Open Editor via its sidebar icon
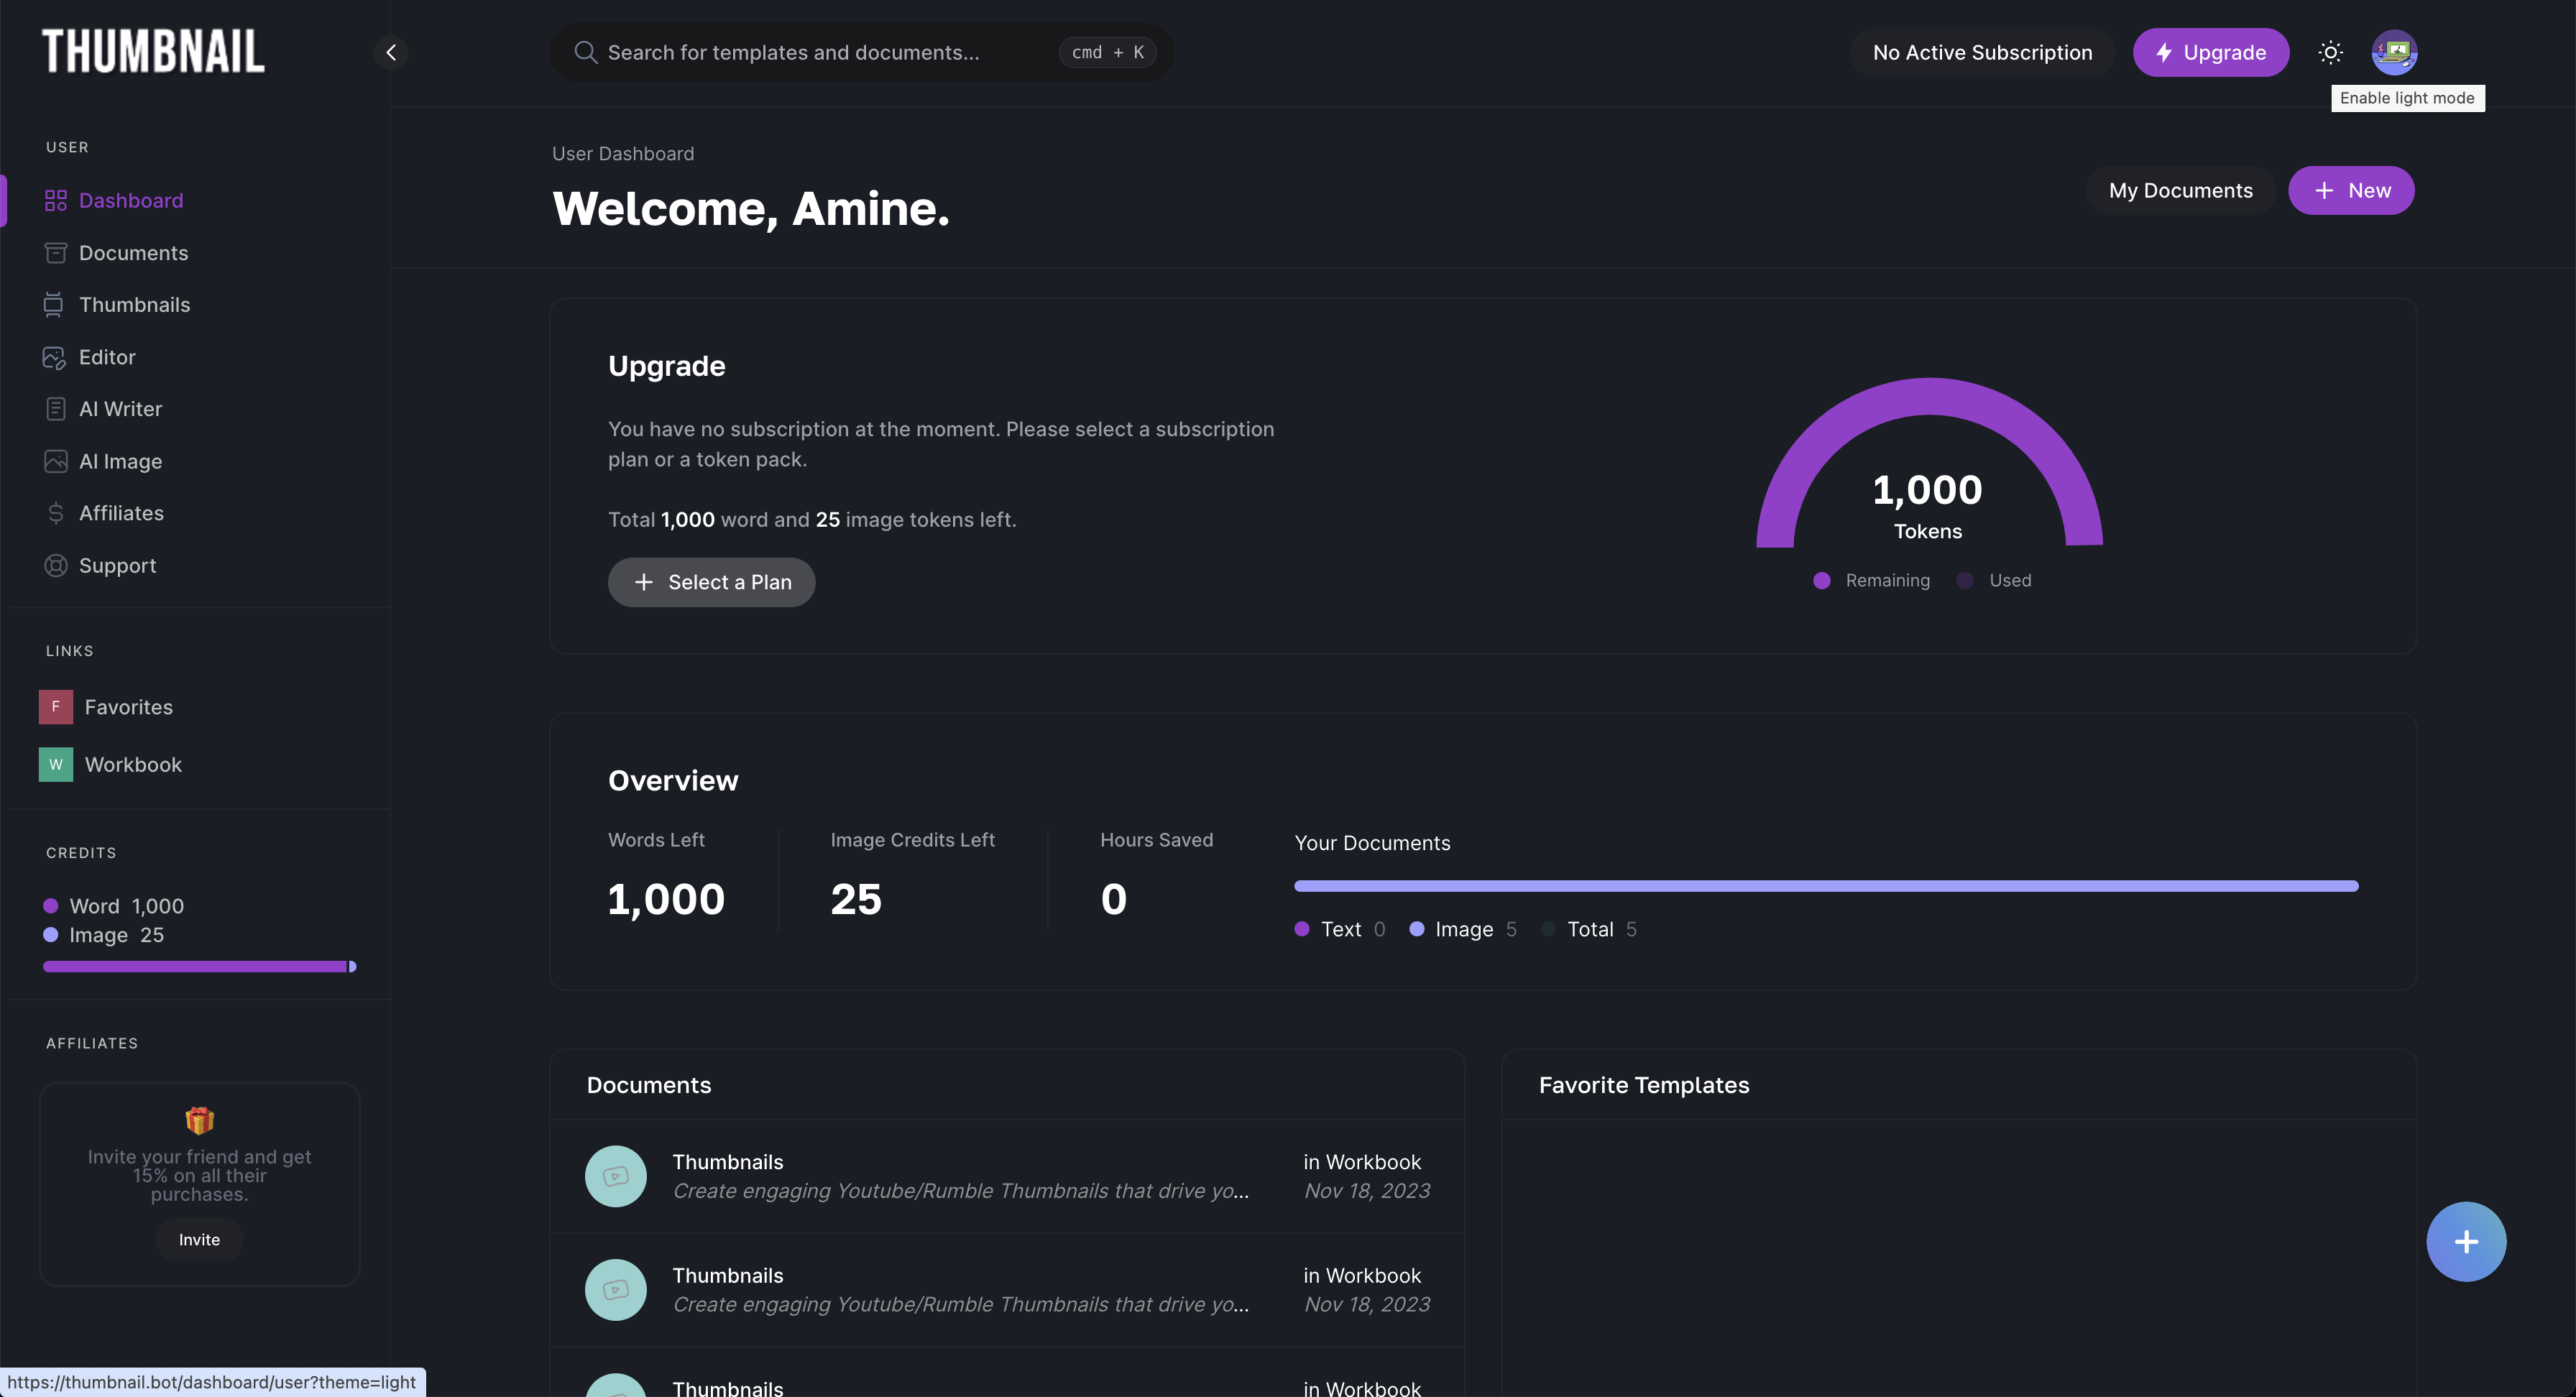The height and width of the screenshot is (1397, 2576). pos(54,357)
